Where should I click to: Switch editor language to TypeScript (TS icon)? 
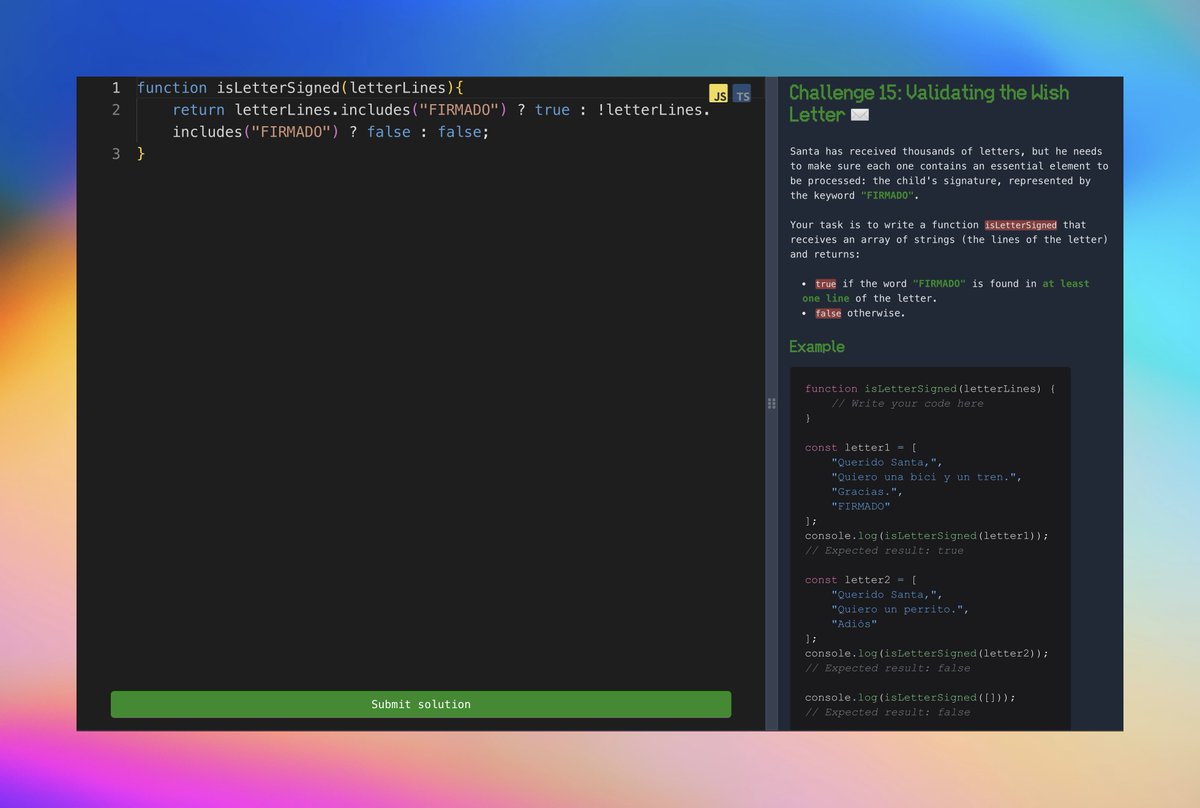tap(742, 94)
